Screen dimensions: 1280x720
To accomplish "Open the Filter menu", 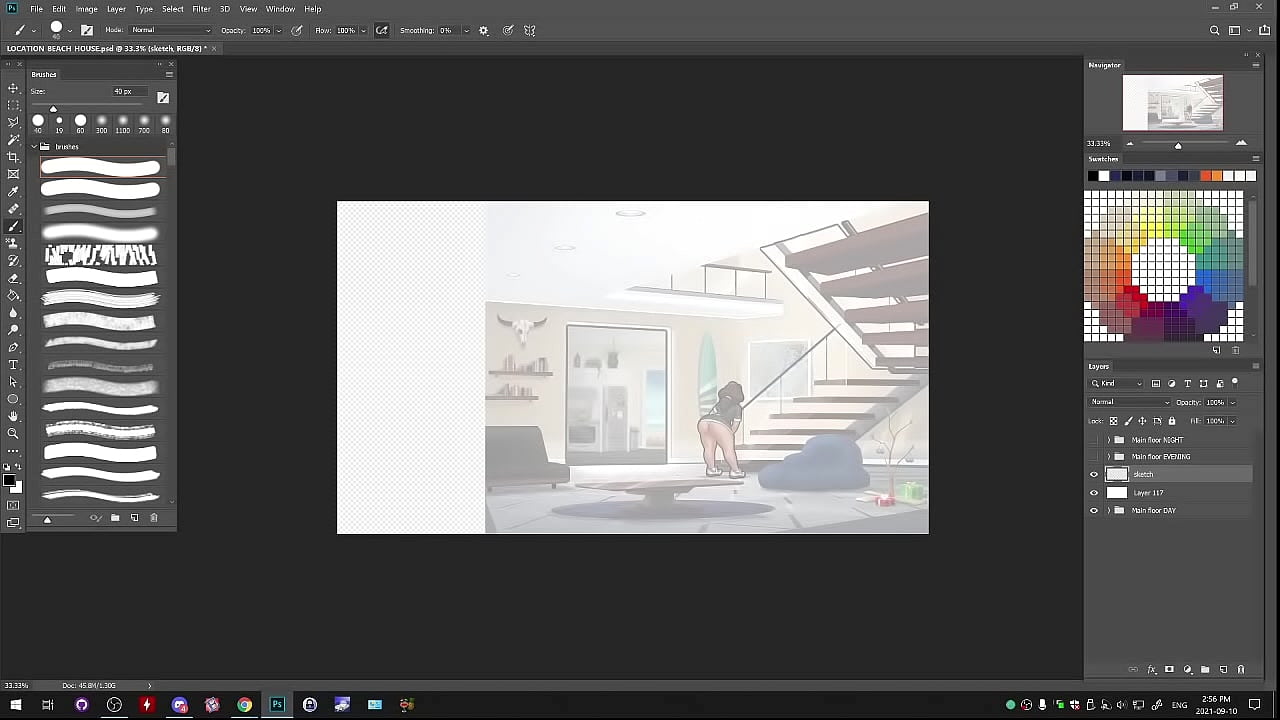I will (x=201, y=9).
